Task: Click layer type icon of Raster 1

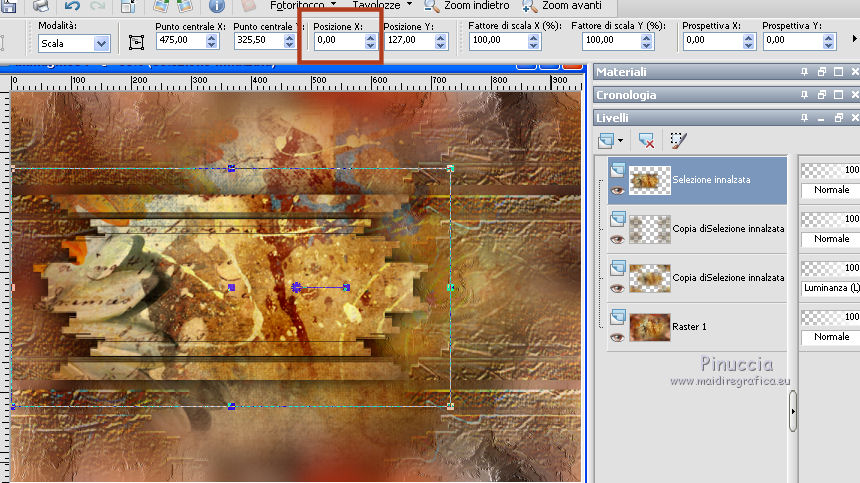Action: click(x=618, y=316)
